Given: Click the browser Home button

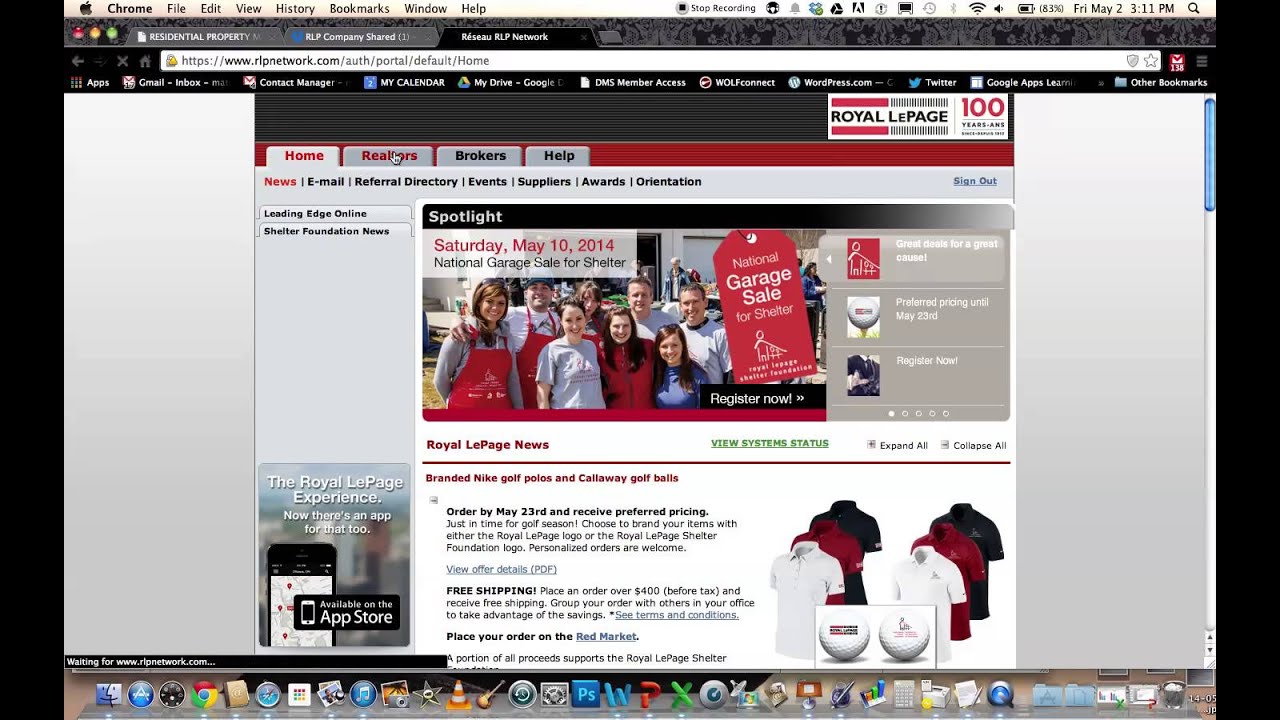Looking at the screenshot, I should [145, 61].
